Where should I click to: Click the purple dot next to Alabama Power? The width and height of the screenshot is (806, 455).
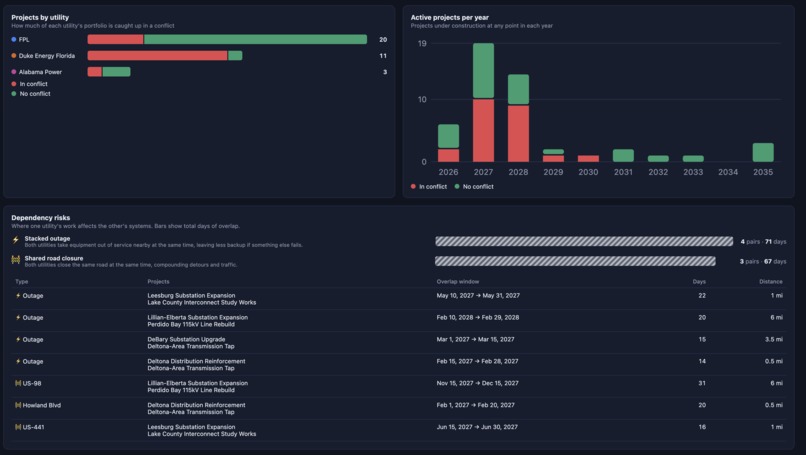(x=14, y=72)
